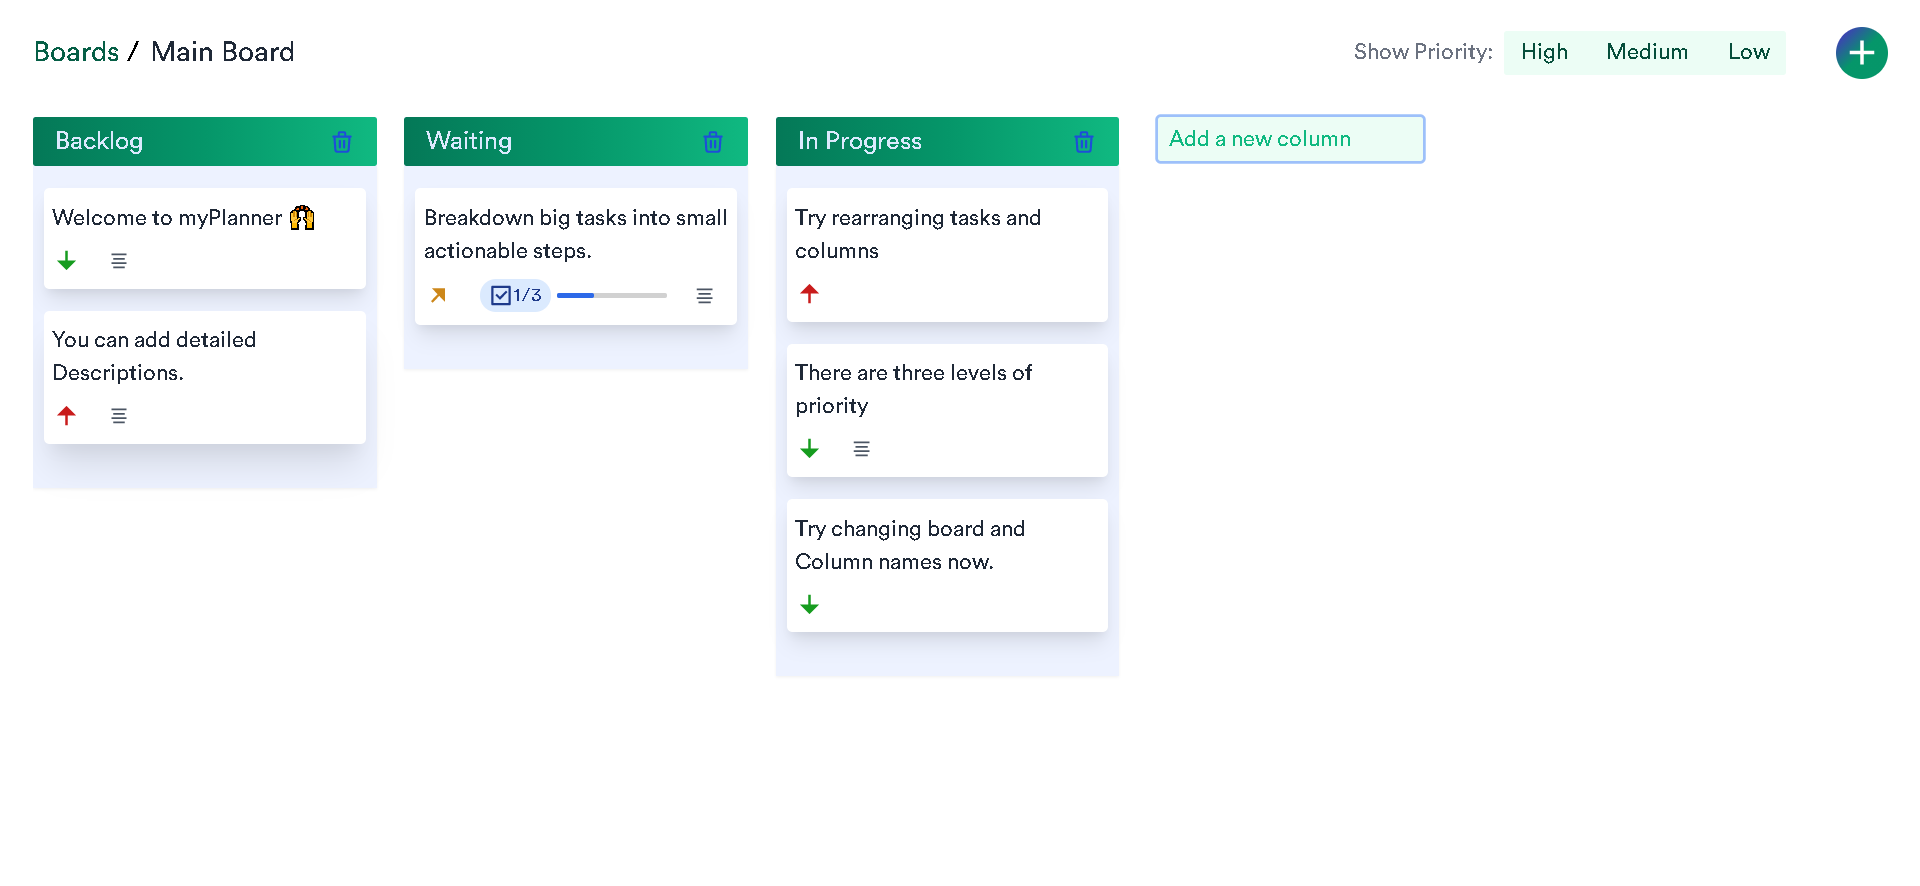Delete the Backlog column via trash icon
Image resolution: width=1920 pixels, height=886 pixels.
(x=342, y=142)
